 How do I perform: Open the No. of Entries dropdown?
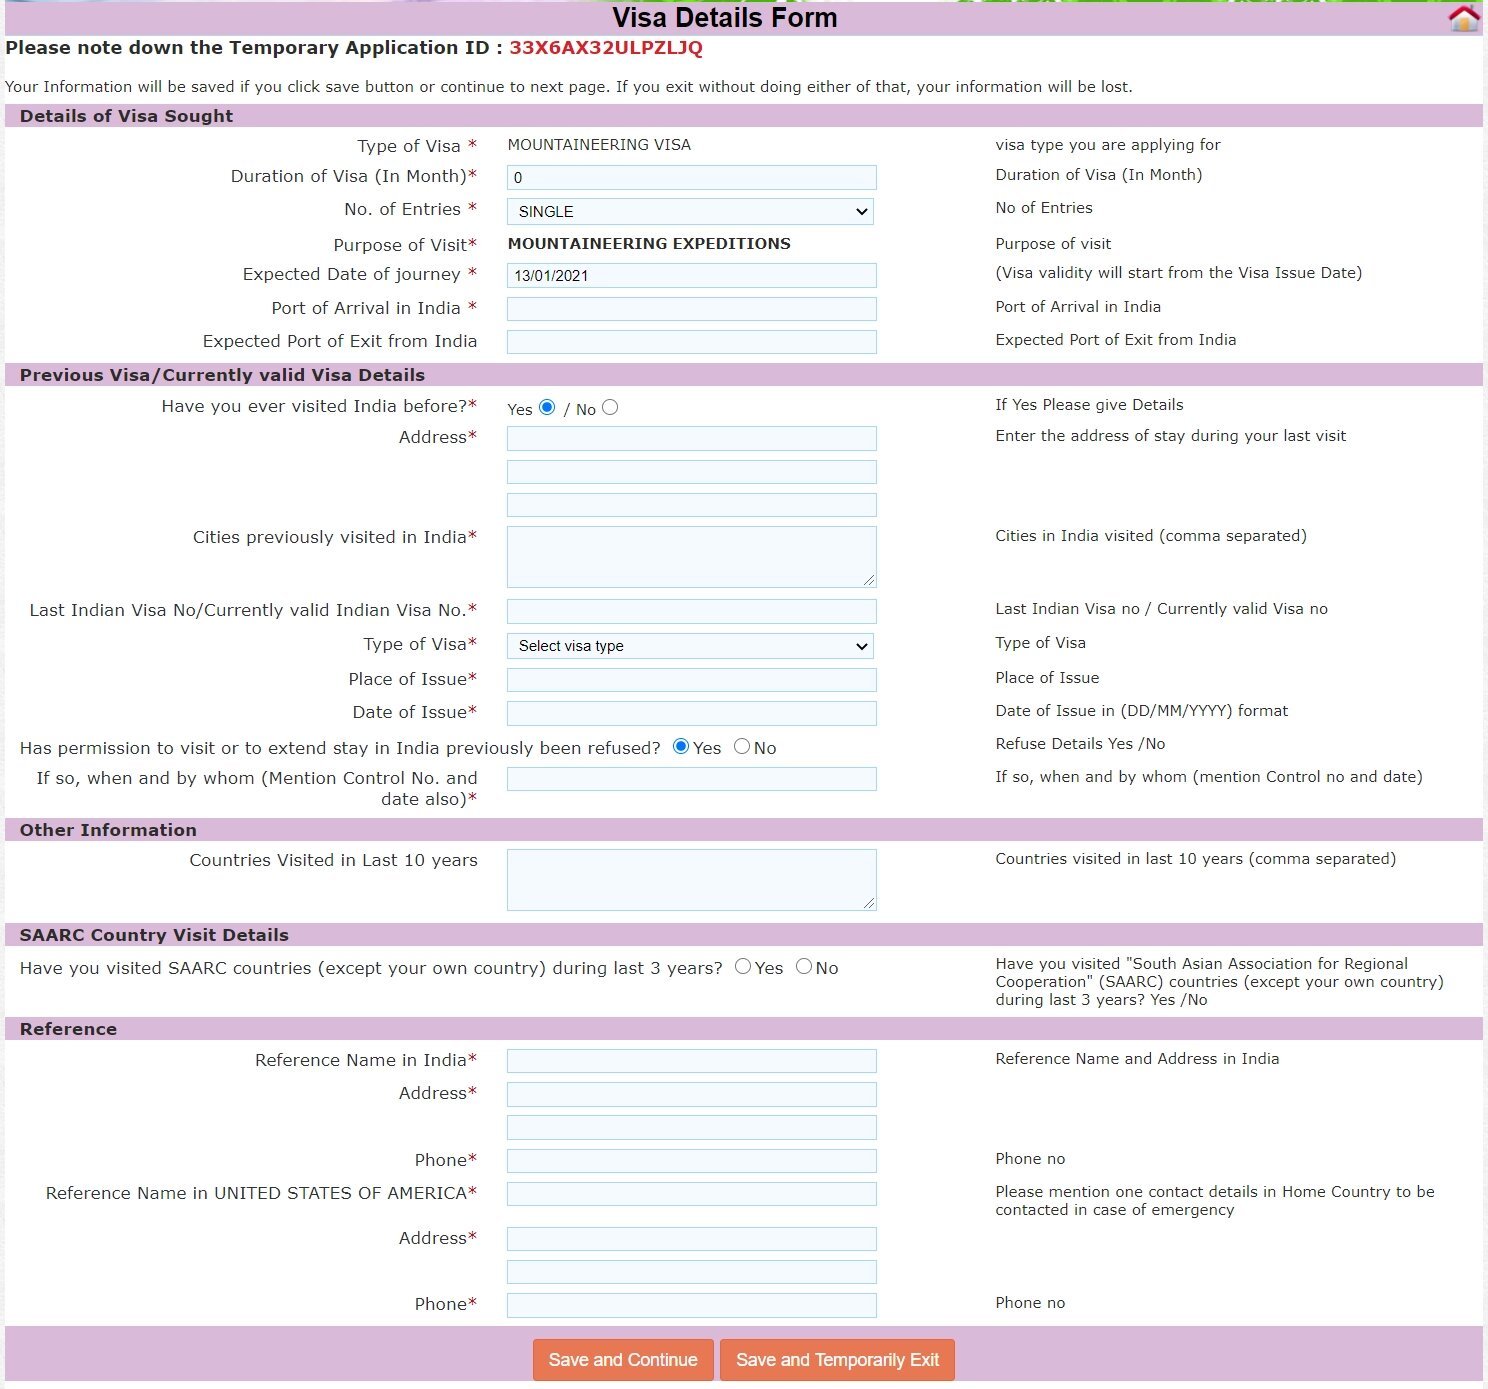[x=690, y=211]
